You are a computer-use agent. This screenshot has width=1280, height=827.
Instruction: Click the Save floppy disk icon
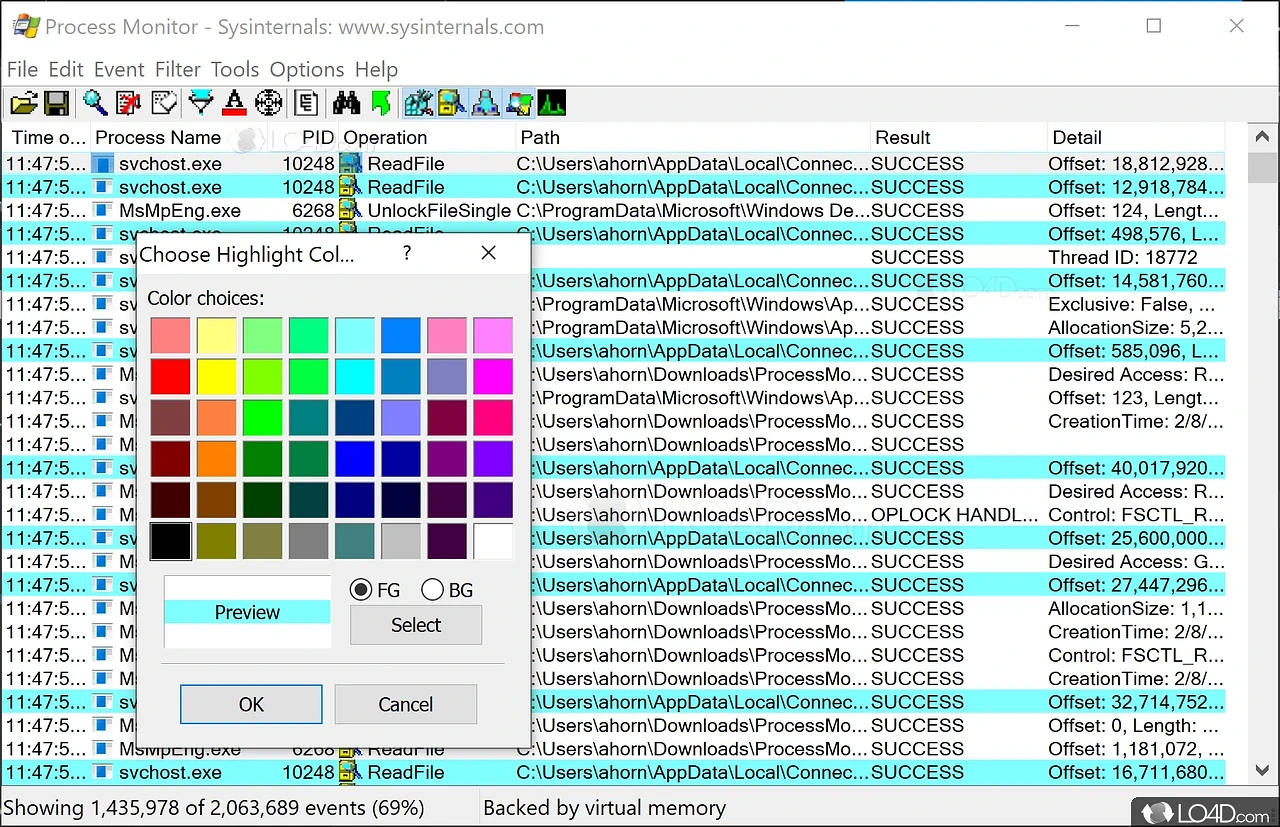click(x=55, y=102)
